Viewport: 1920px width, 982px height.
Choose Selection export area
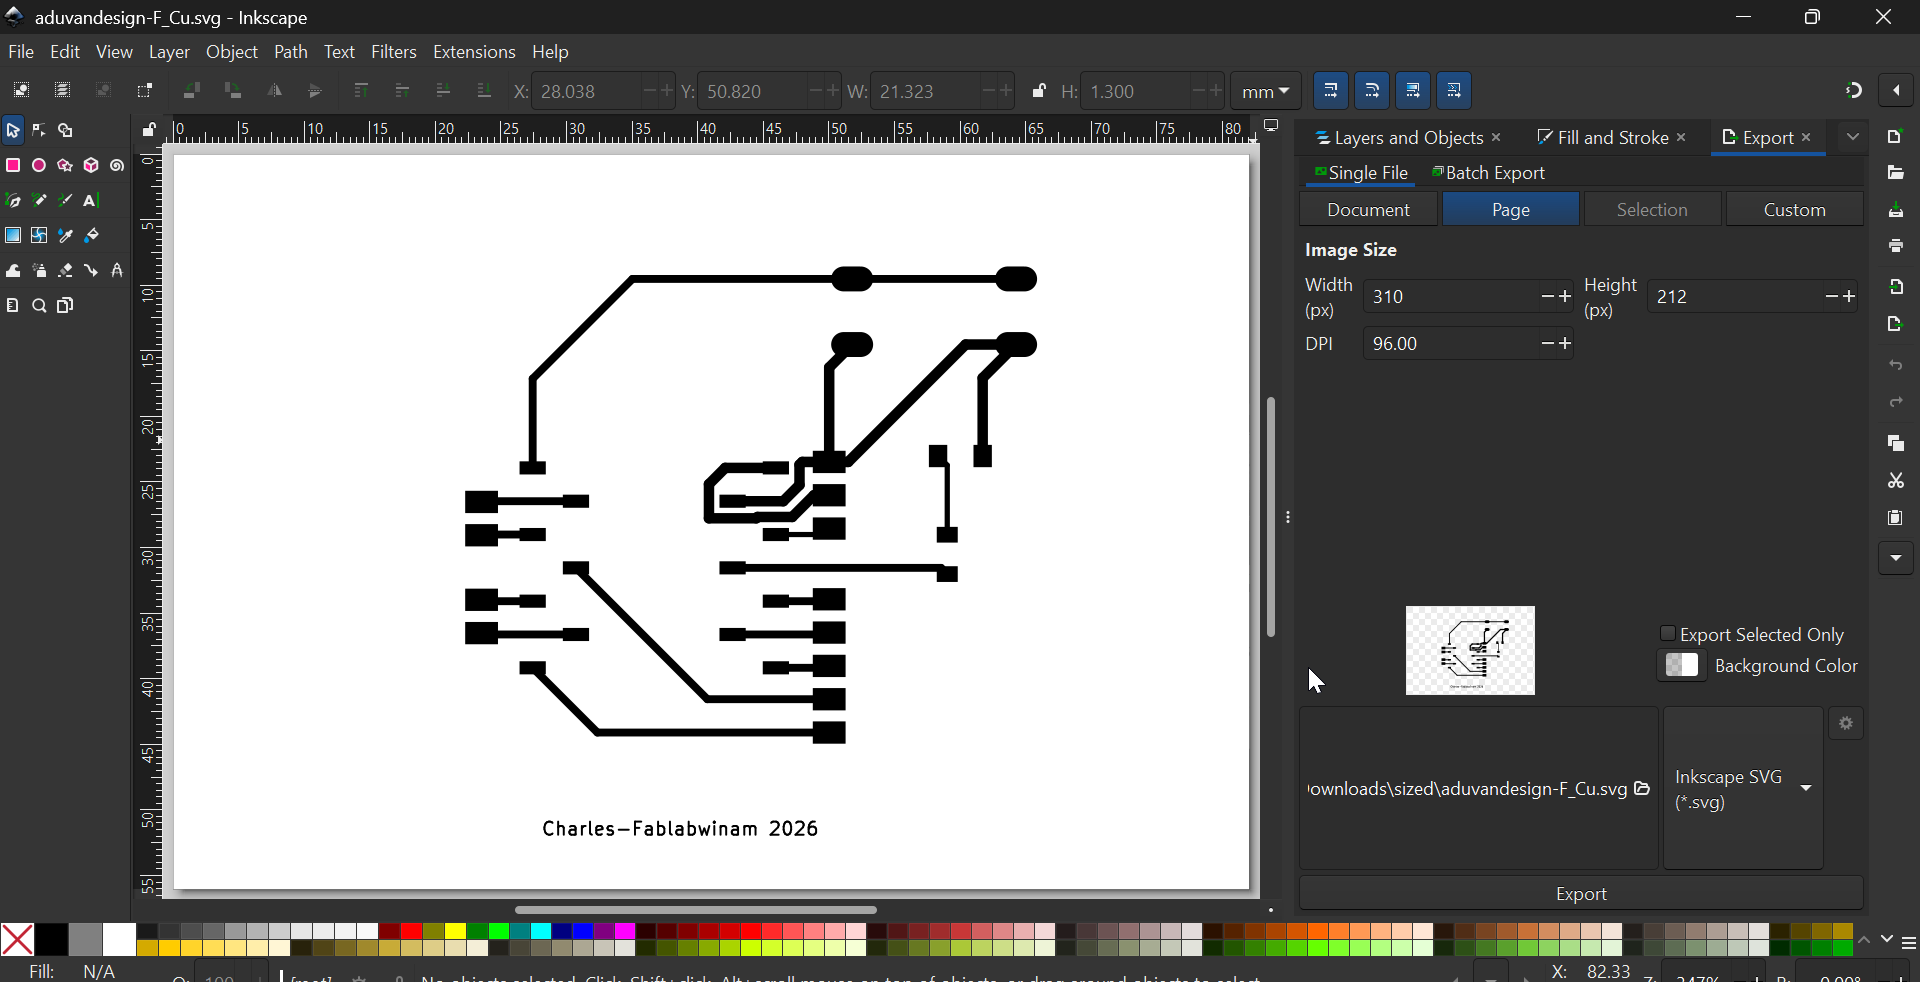pyautogui.click(x=1652, y=210)
